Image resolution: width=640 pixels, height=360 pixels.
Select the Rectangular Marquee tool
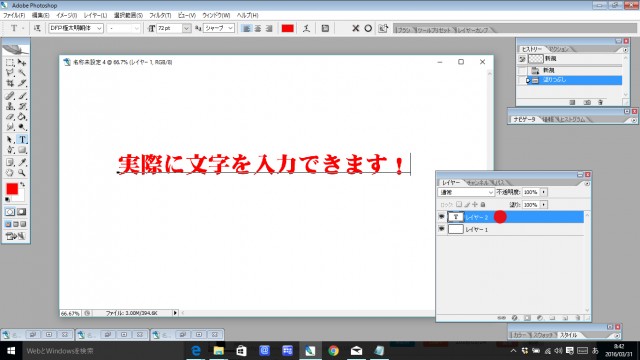click(10, 62)
